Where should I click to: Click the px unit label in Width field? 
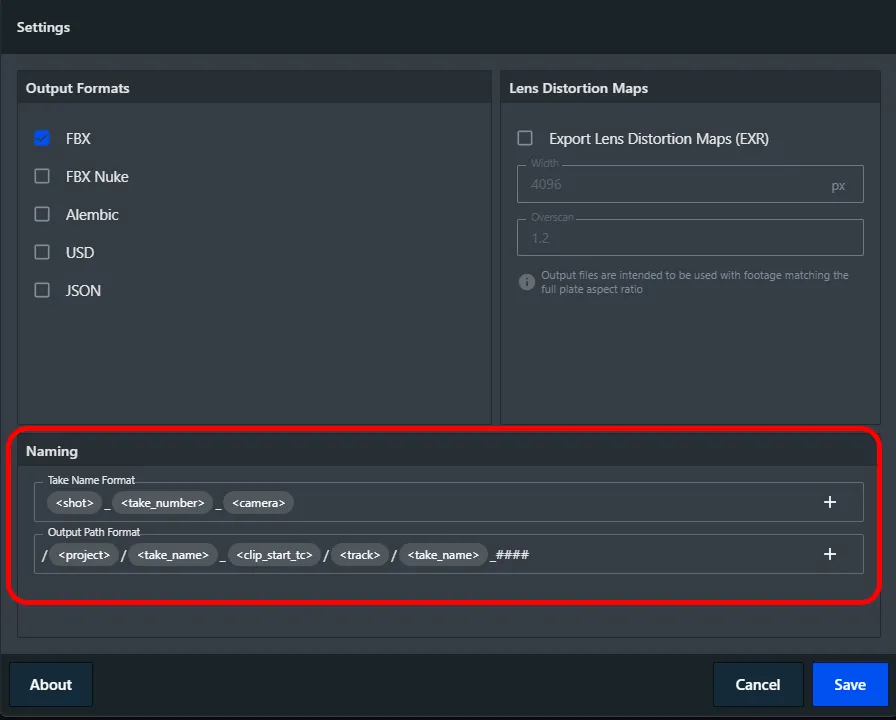[838, 186]
